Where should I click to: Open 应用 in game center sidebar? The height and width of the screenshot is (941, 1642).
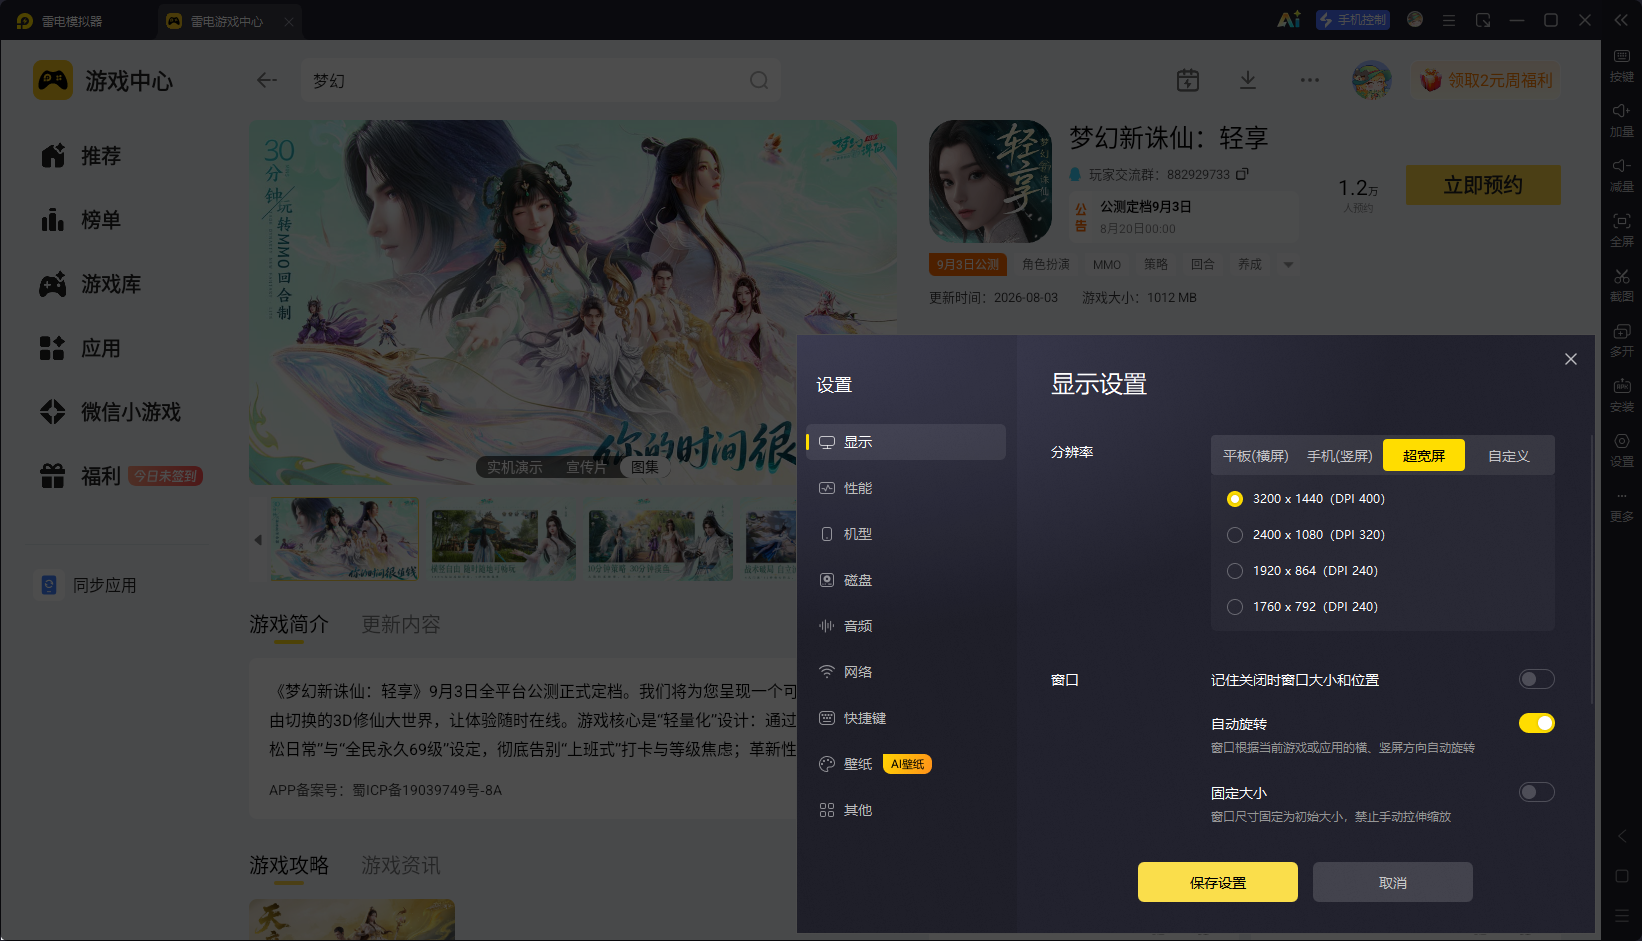(x=82, y=348)
